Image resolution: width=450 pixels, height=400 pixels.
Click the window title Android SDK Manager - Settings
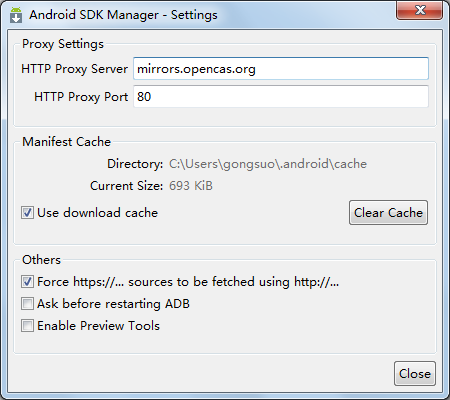[x=123, y=15]
